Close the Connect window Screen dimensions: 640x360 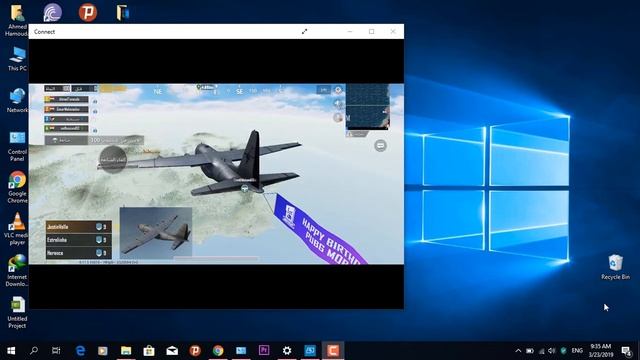(x=393, y=31)
